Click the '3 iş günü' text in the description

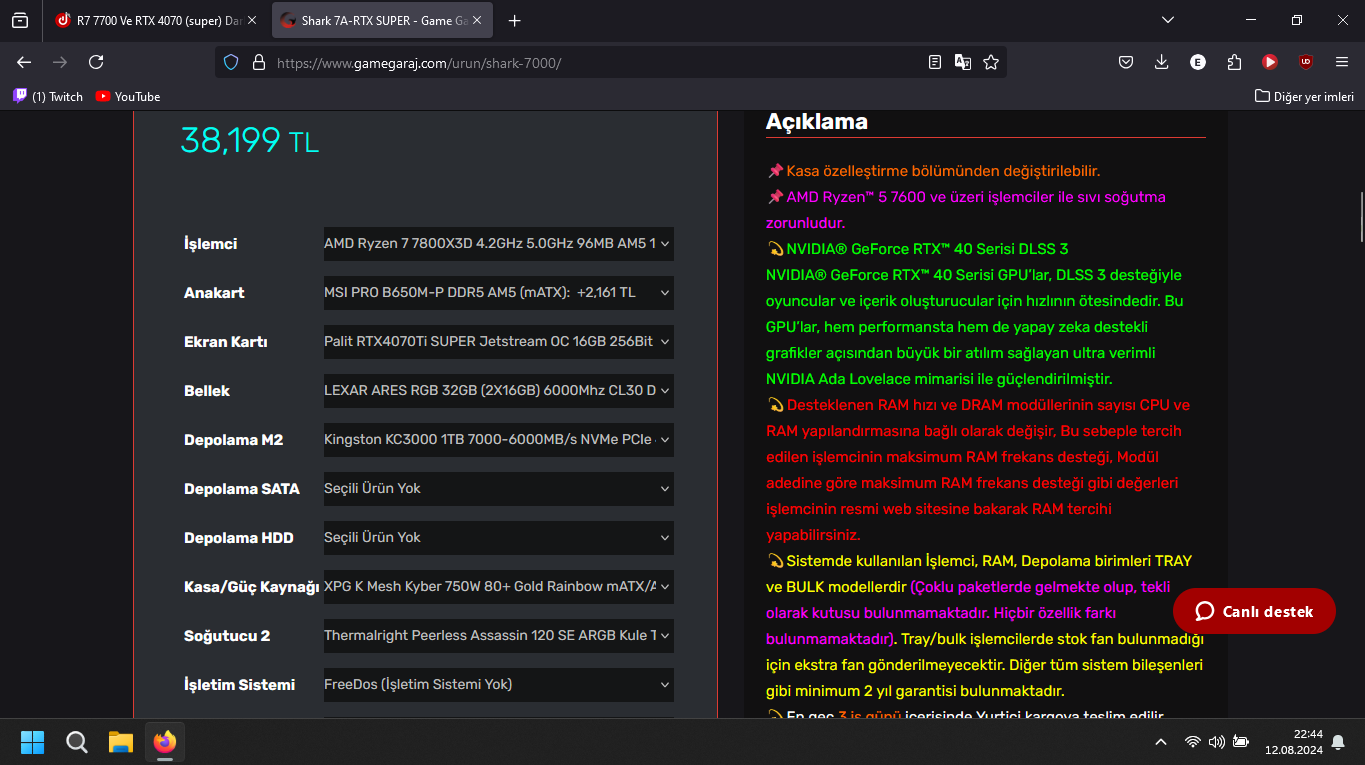(869, 716)
